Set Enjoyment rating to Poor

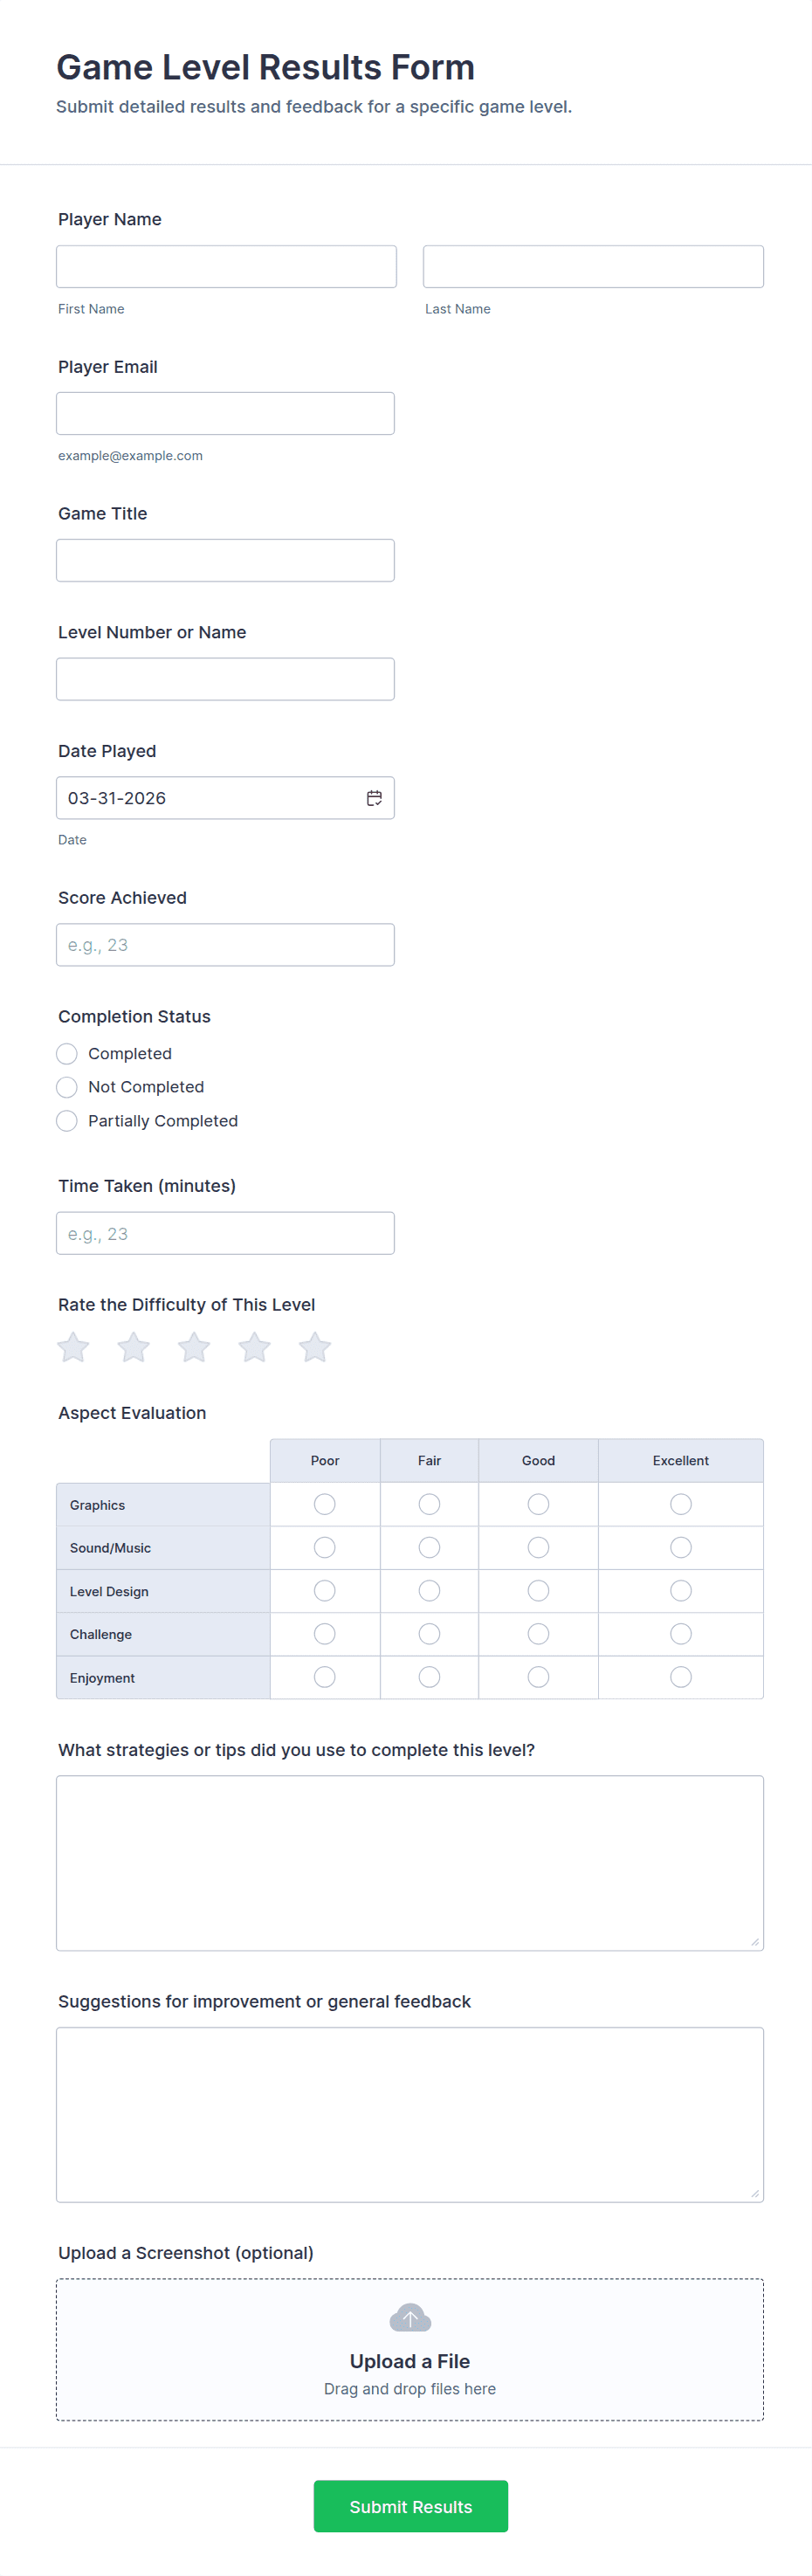pyautogui.click(x=325, y=1677)
